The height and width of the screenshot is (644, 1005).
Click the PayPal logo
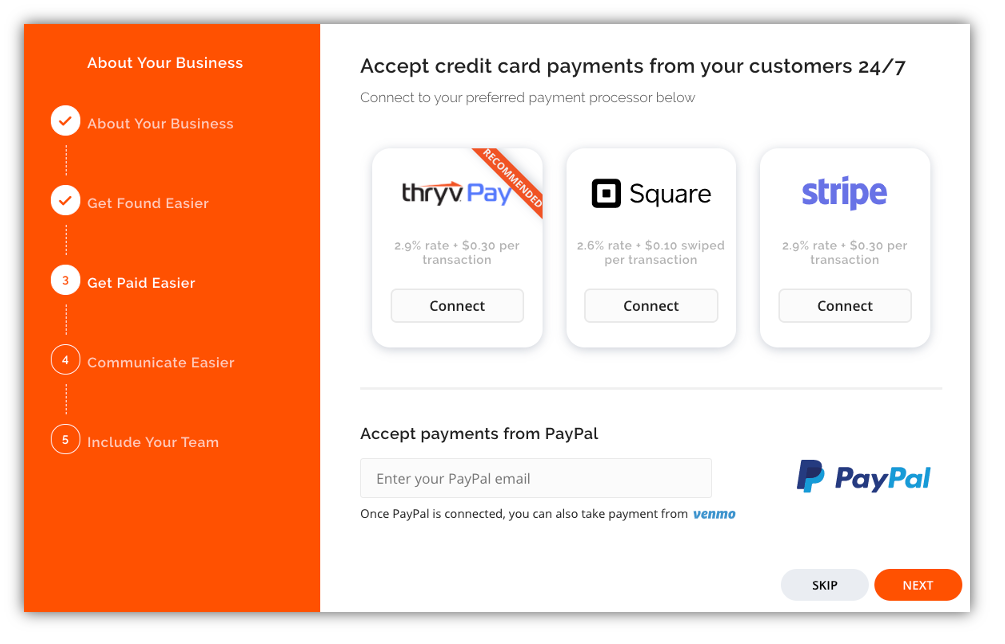coord(863,477)
